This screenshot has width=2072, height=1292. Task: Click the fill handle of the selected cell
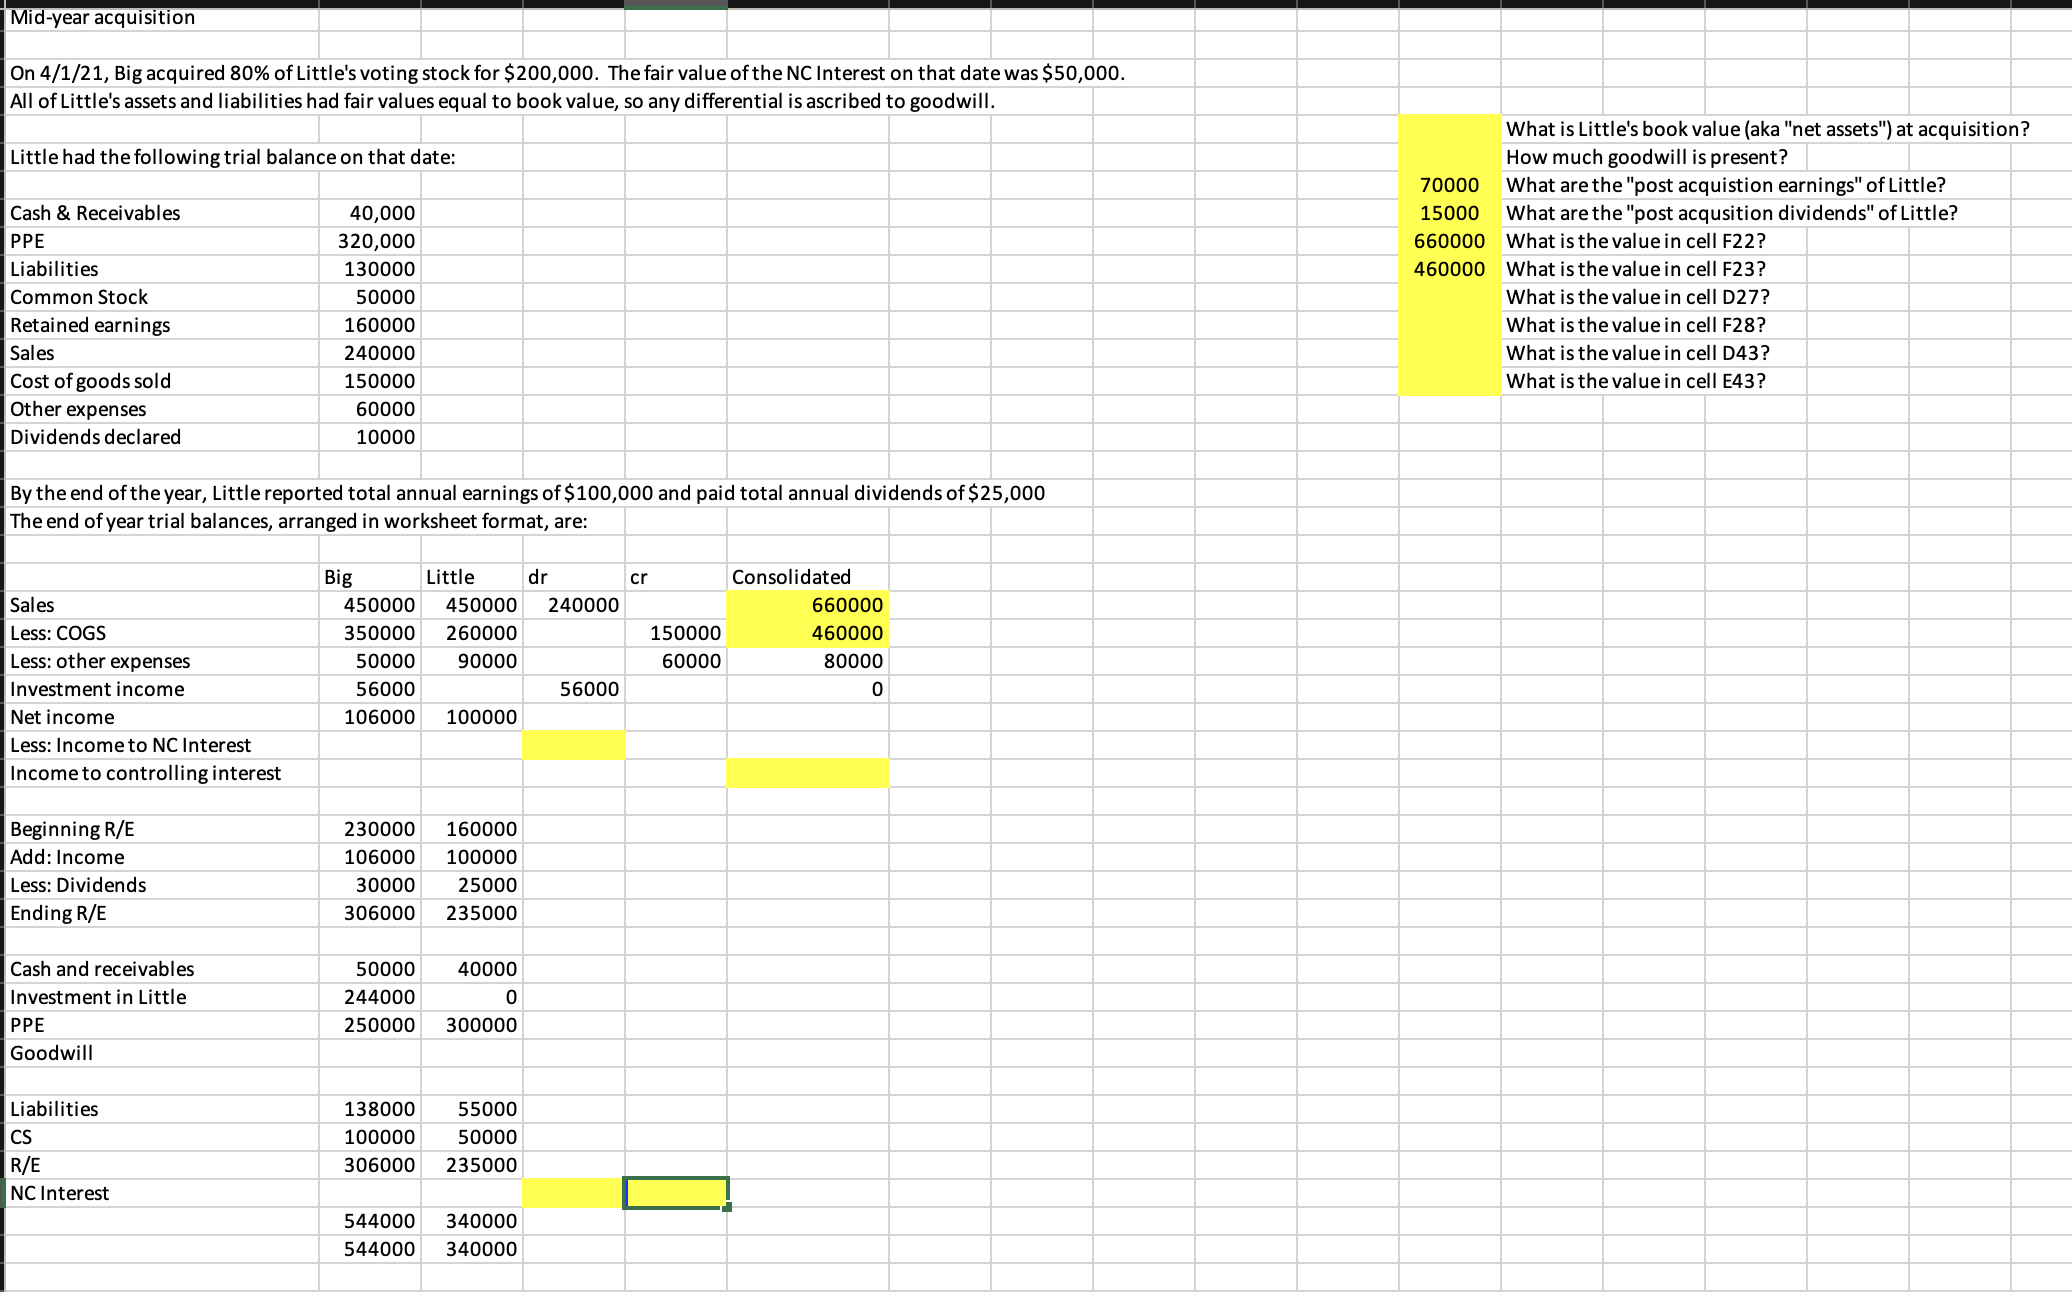[x=727, y=1207]
